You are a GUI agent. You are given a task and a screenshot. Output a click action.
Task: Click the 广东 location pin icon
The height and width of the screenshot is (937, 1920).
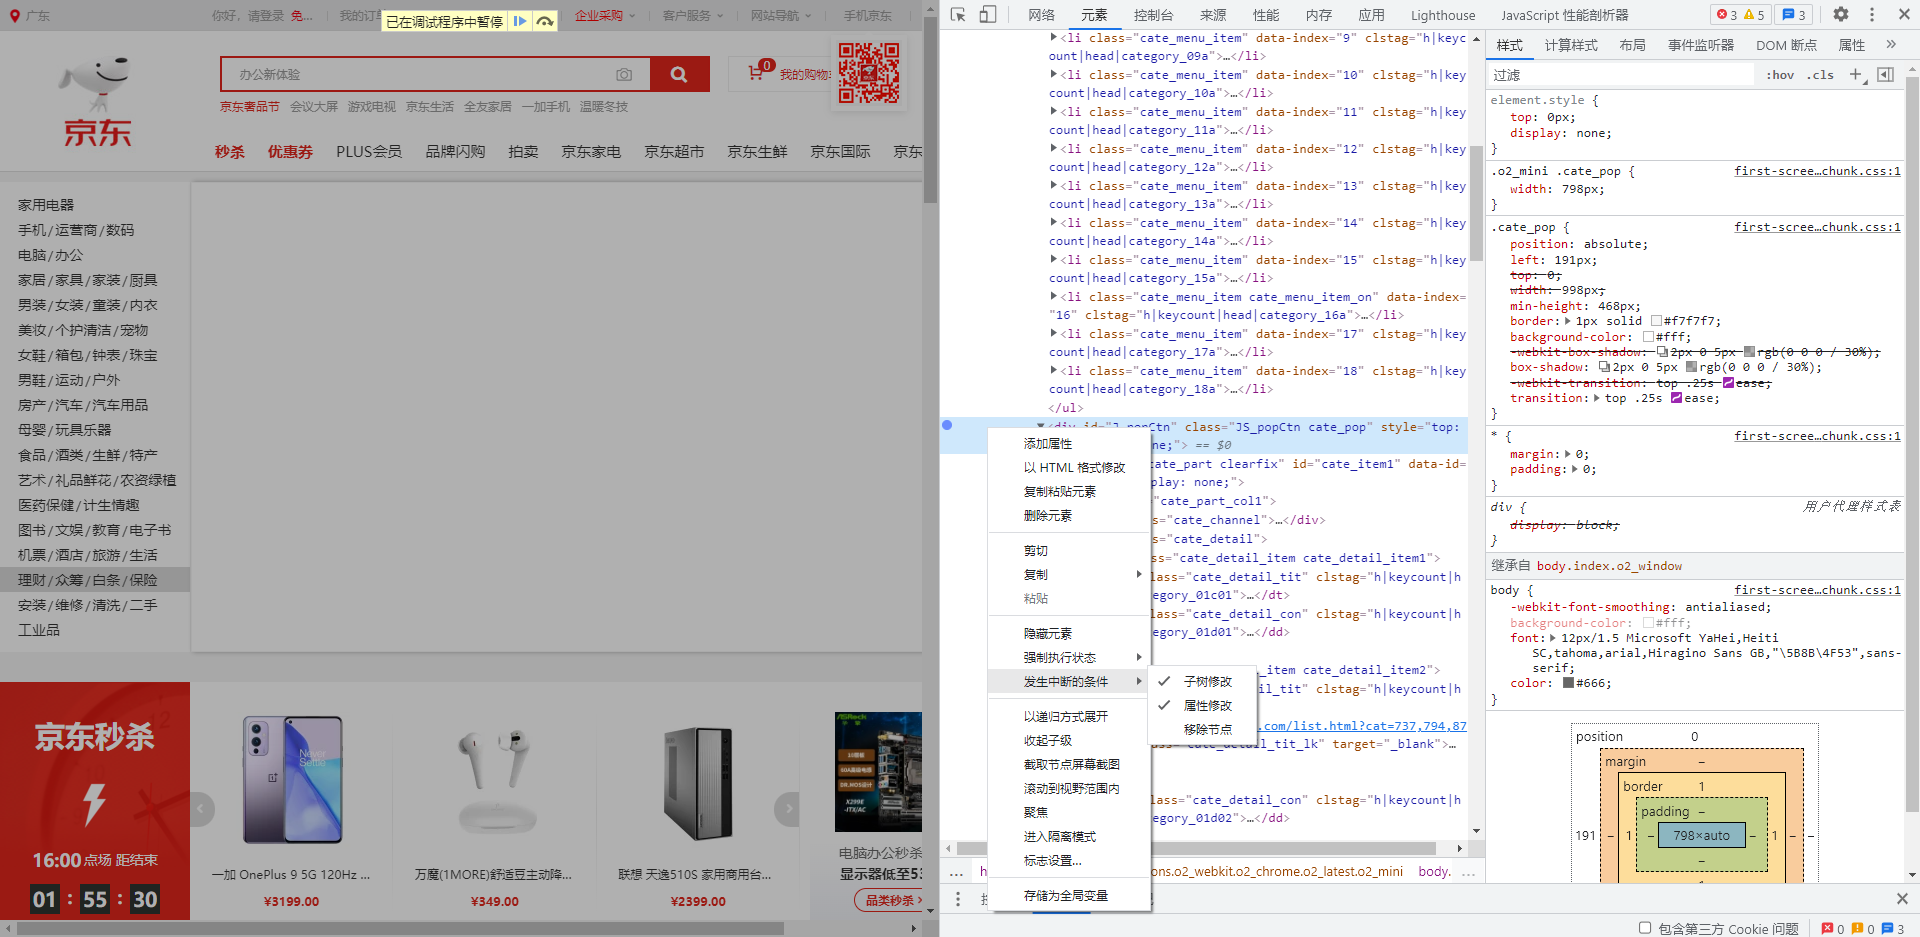pos(14,16)
